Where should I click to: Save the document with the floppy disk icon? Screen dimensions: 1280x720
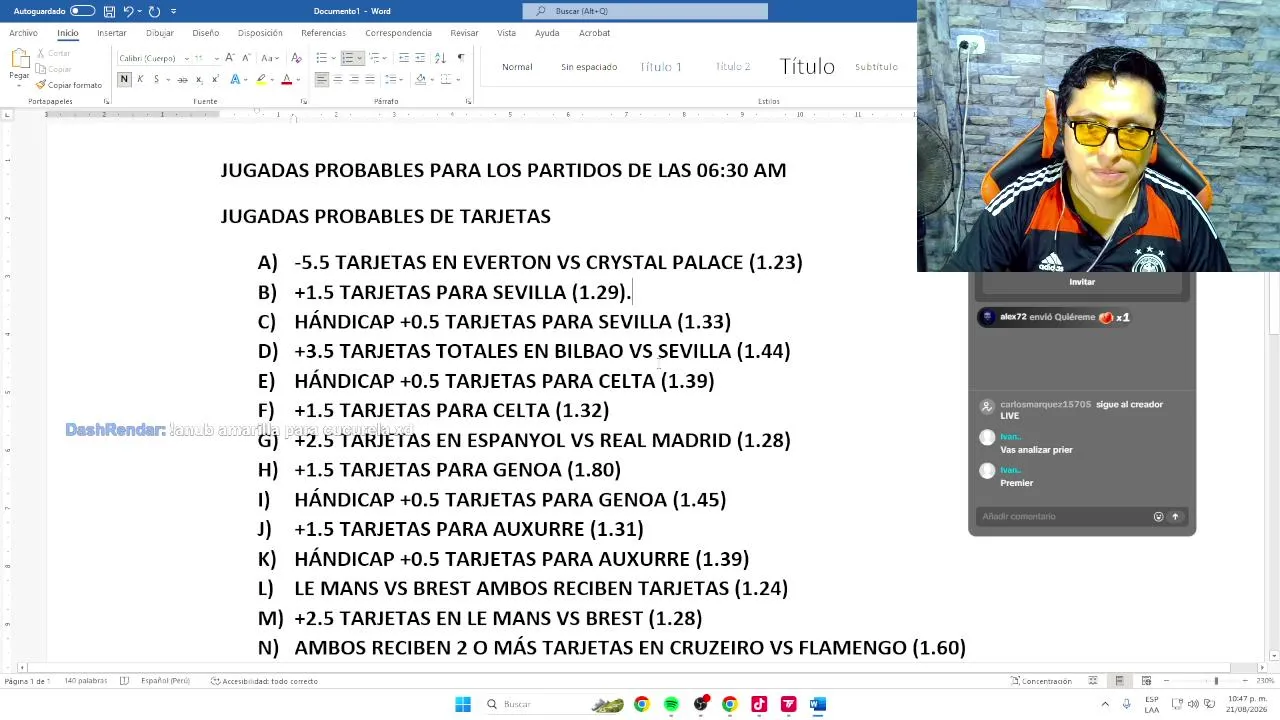109,11
